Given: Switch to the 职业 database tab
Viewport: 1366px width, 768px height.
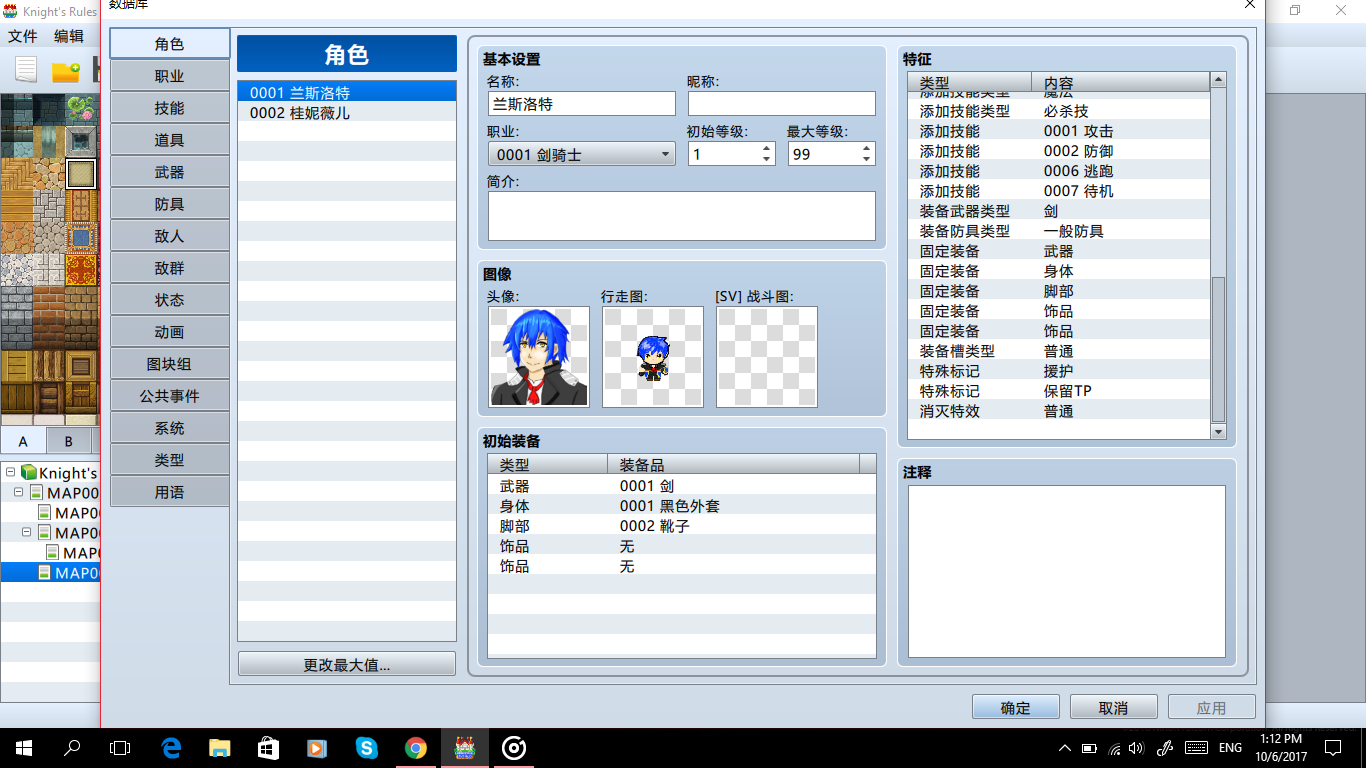Looking at the screenshot, I should [170, 76].
